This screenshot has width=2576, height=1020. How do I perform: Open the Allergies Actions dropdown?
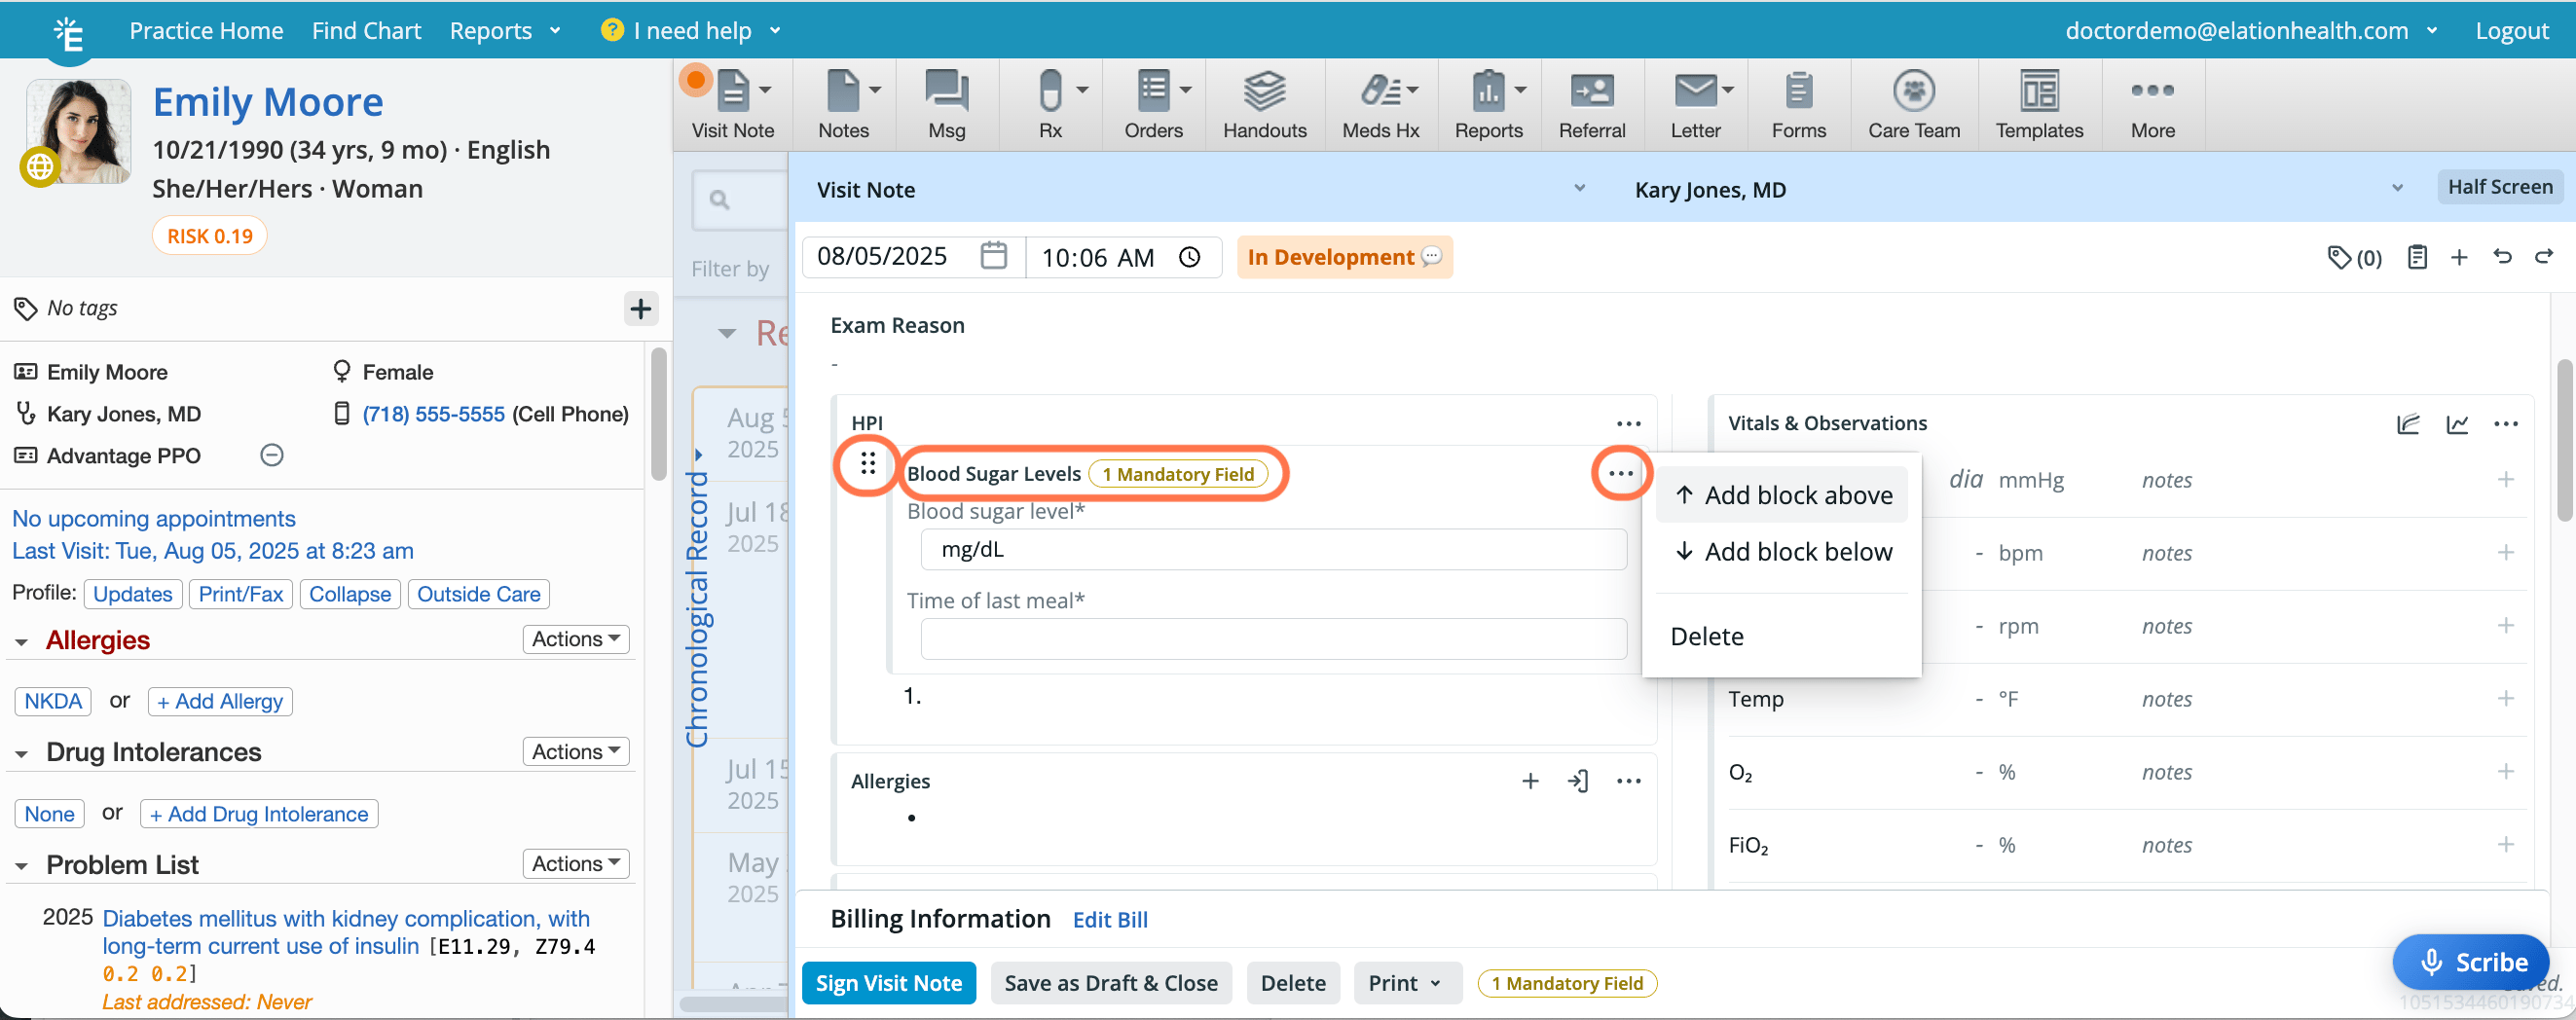575,639
